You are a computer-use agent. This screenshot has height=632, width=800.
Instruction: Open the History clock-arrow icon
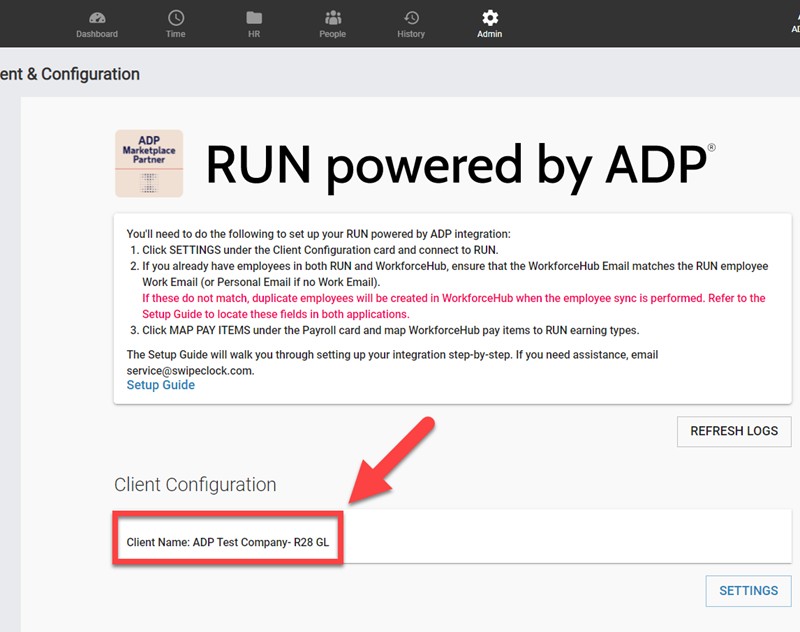click(x=410, y=18)
